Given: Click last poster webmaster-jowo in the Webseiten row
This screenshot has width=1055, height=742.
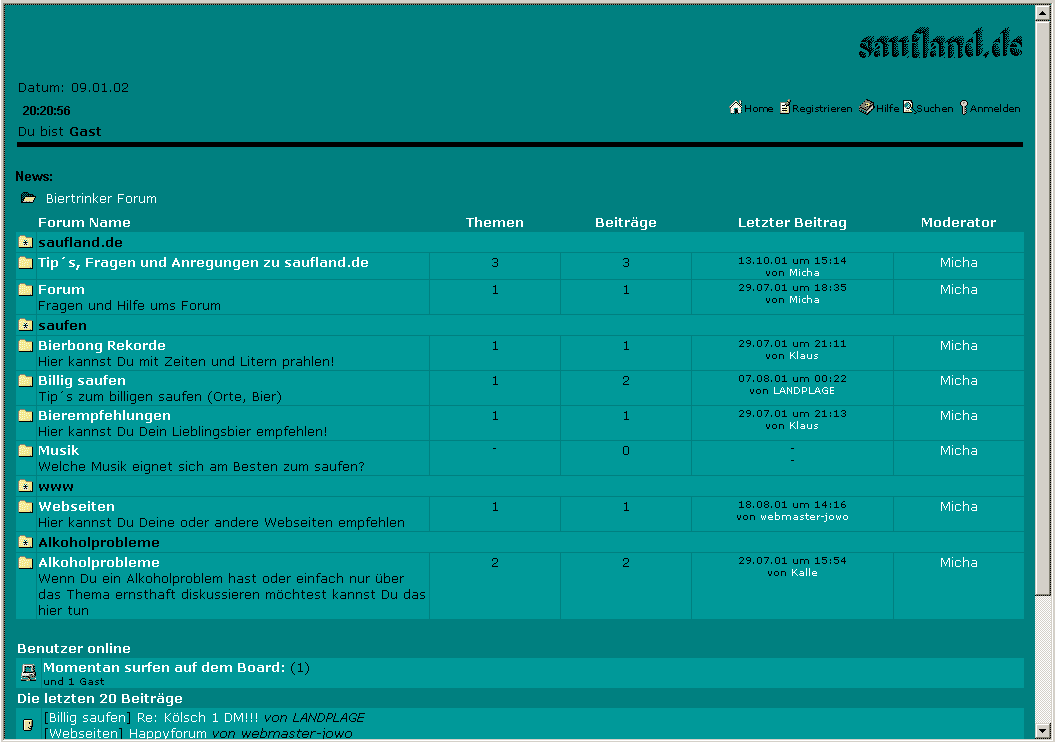Looking at the screenshot, I should [x=804, y=517].
